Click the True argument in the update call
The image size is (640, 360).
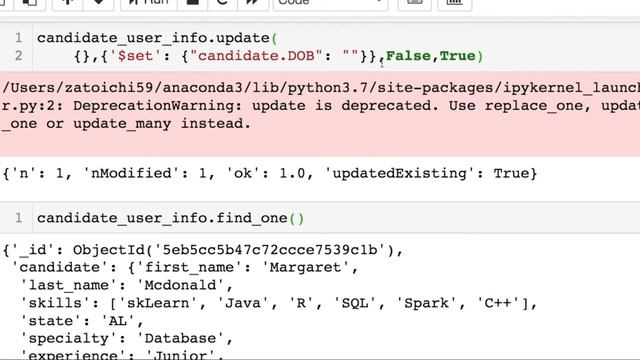(x=457, y=56)
